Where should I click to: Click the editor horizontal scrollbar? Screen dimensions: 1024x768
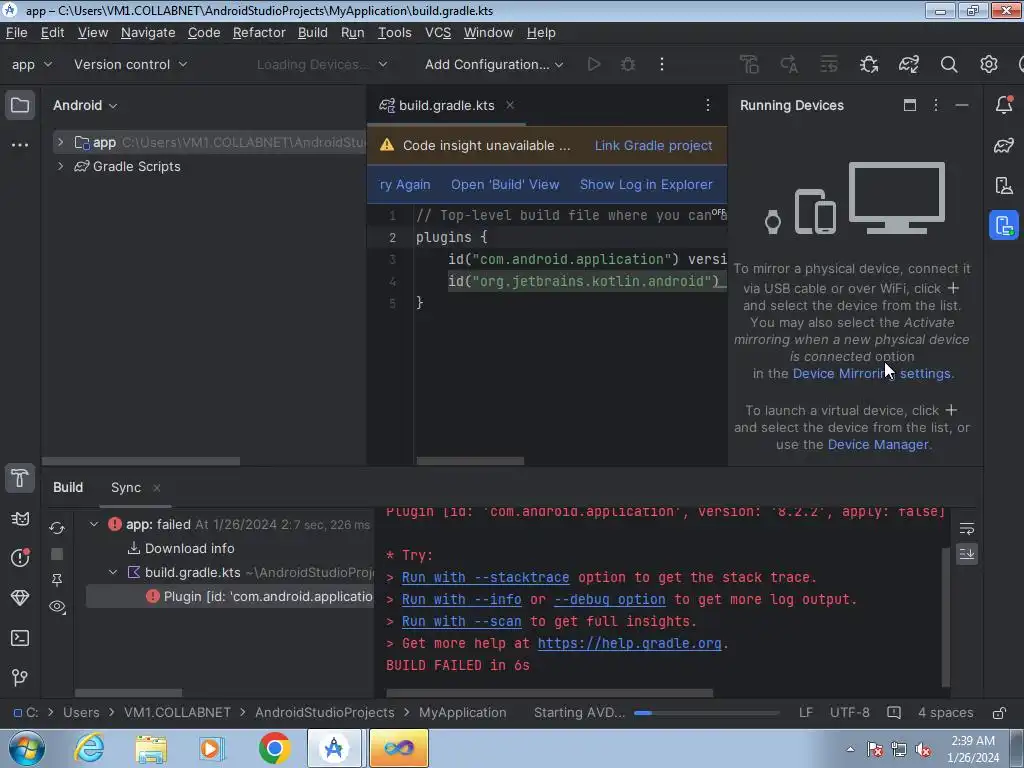[x=470, y=461]
